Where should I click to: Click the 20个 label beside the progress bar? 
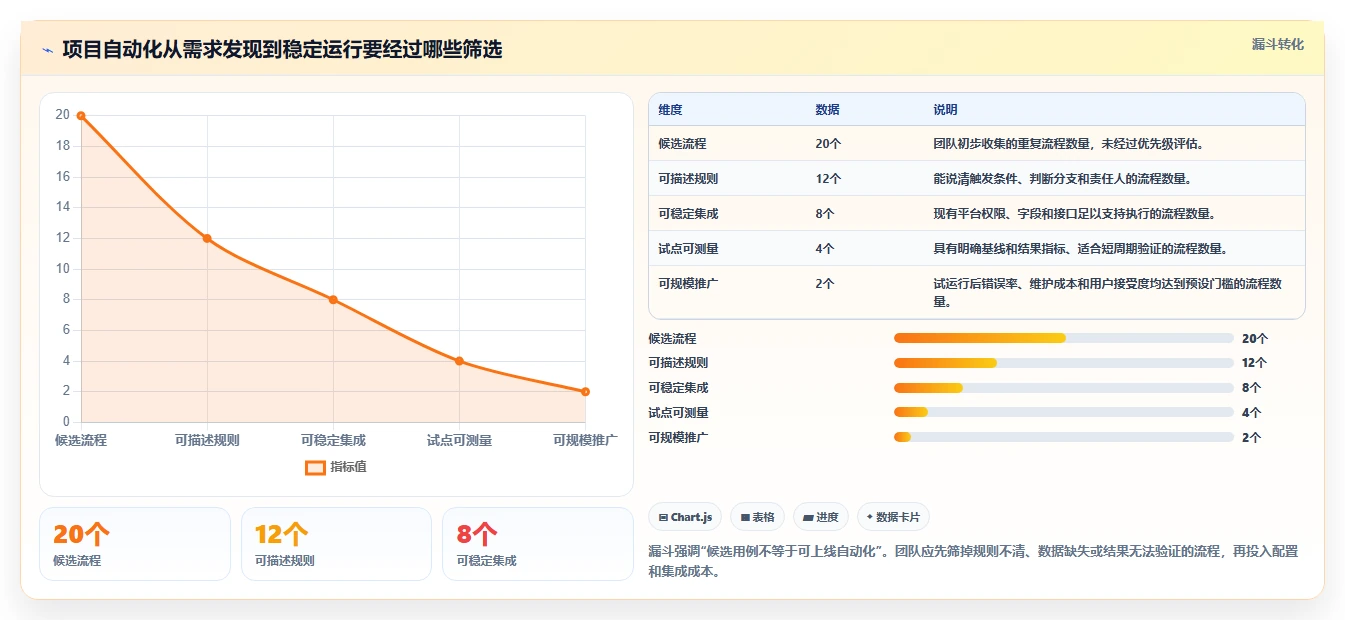(1254, 338)
